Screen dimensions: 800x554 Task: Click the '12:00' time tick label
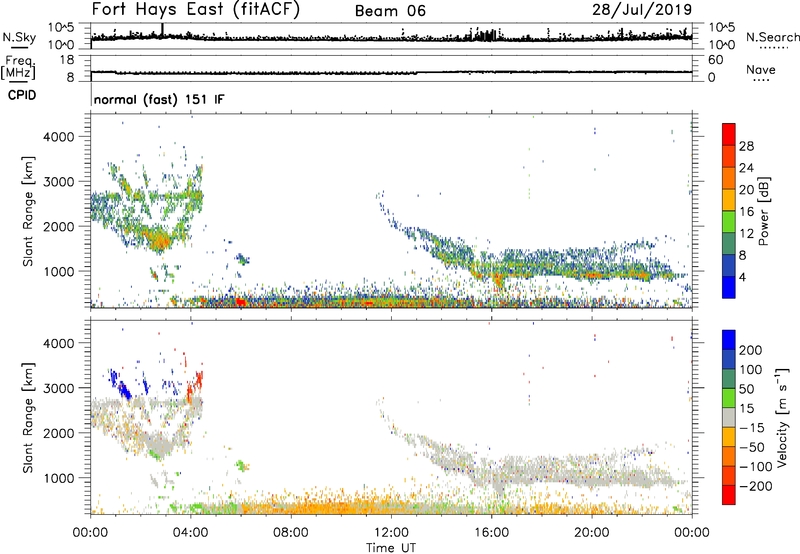coord(391,533)
